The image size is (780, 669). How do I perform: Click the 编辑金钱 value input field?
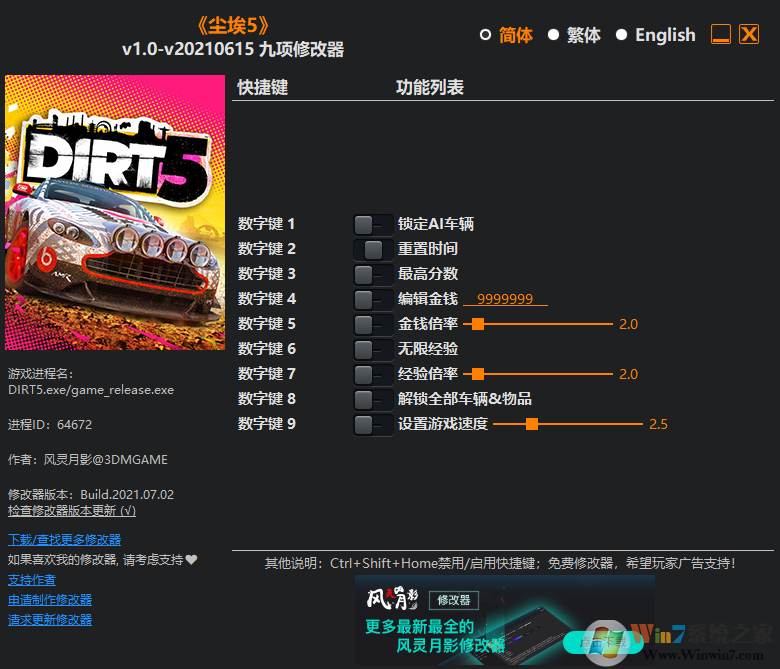[x=505, y=299]
